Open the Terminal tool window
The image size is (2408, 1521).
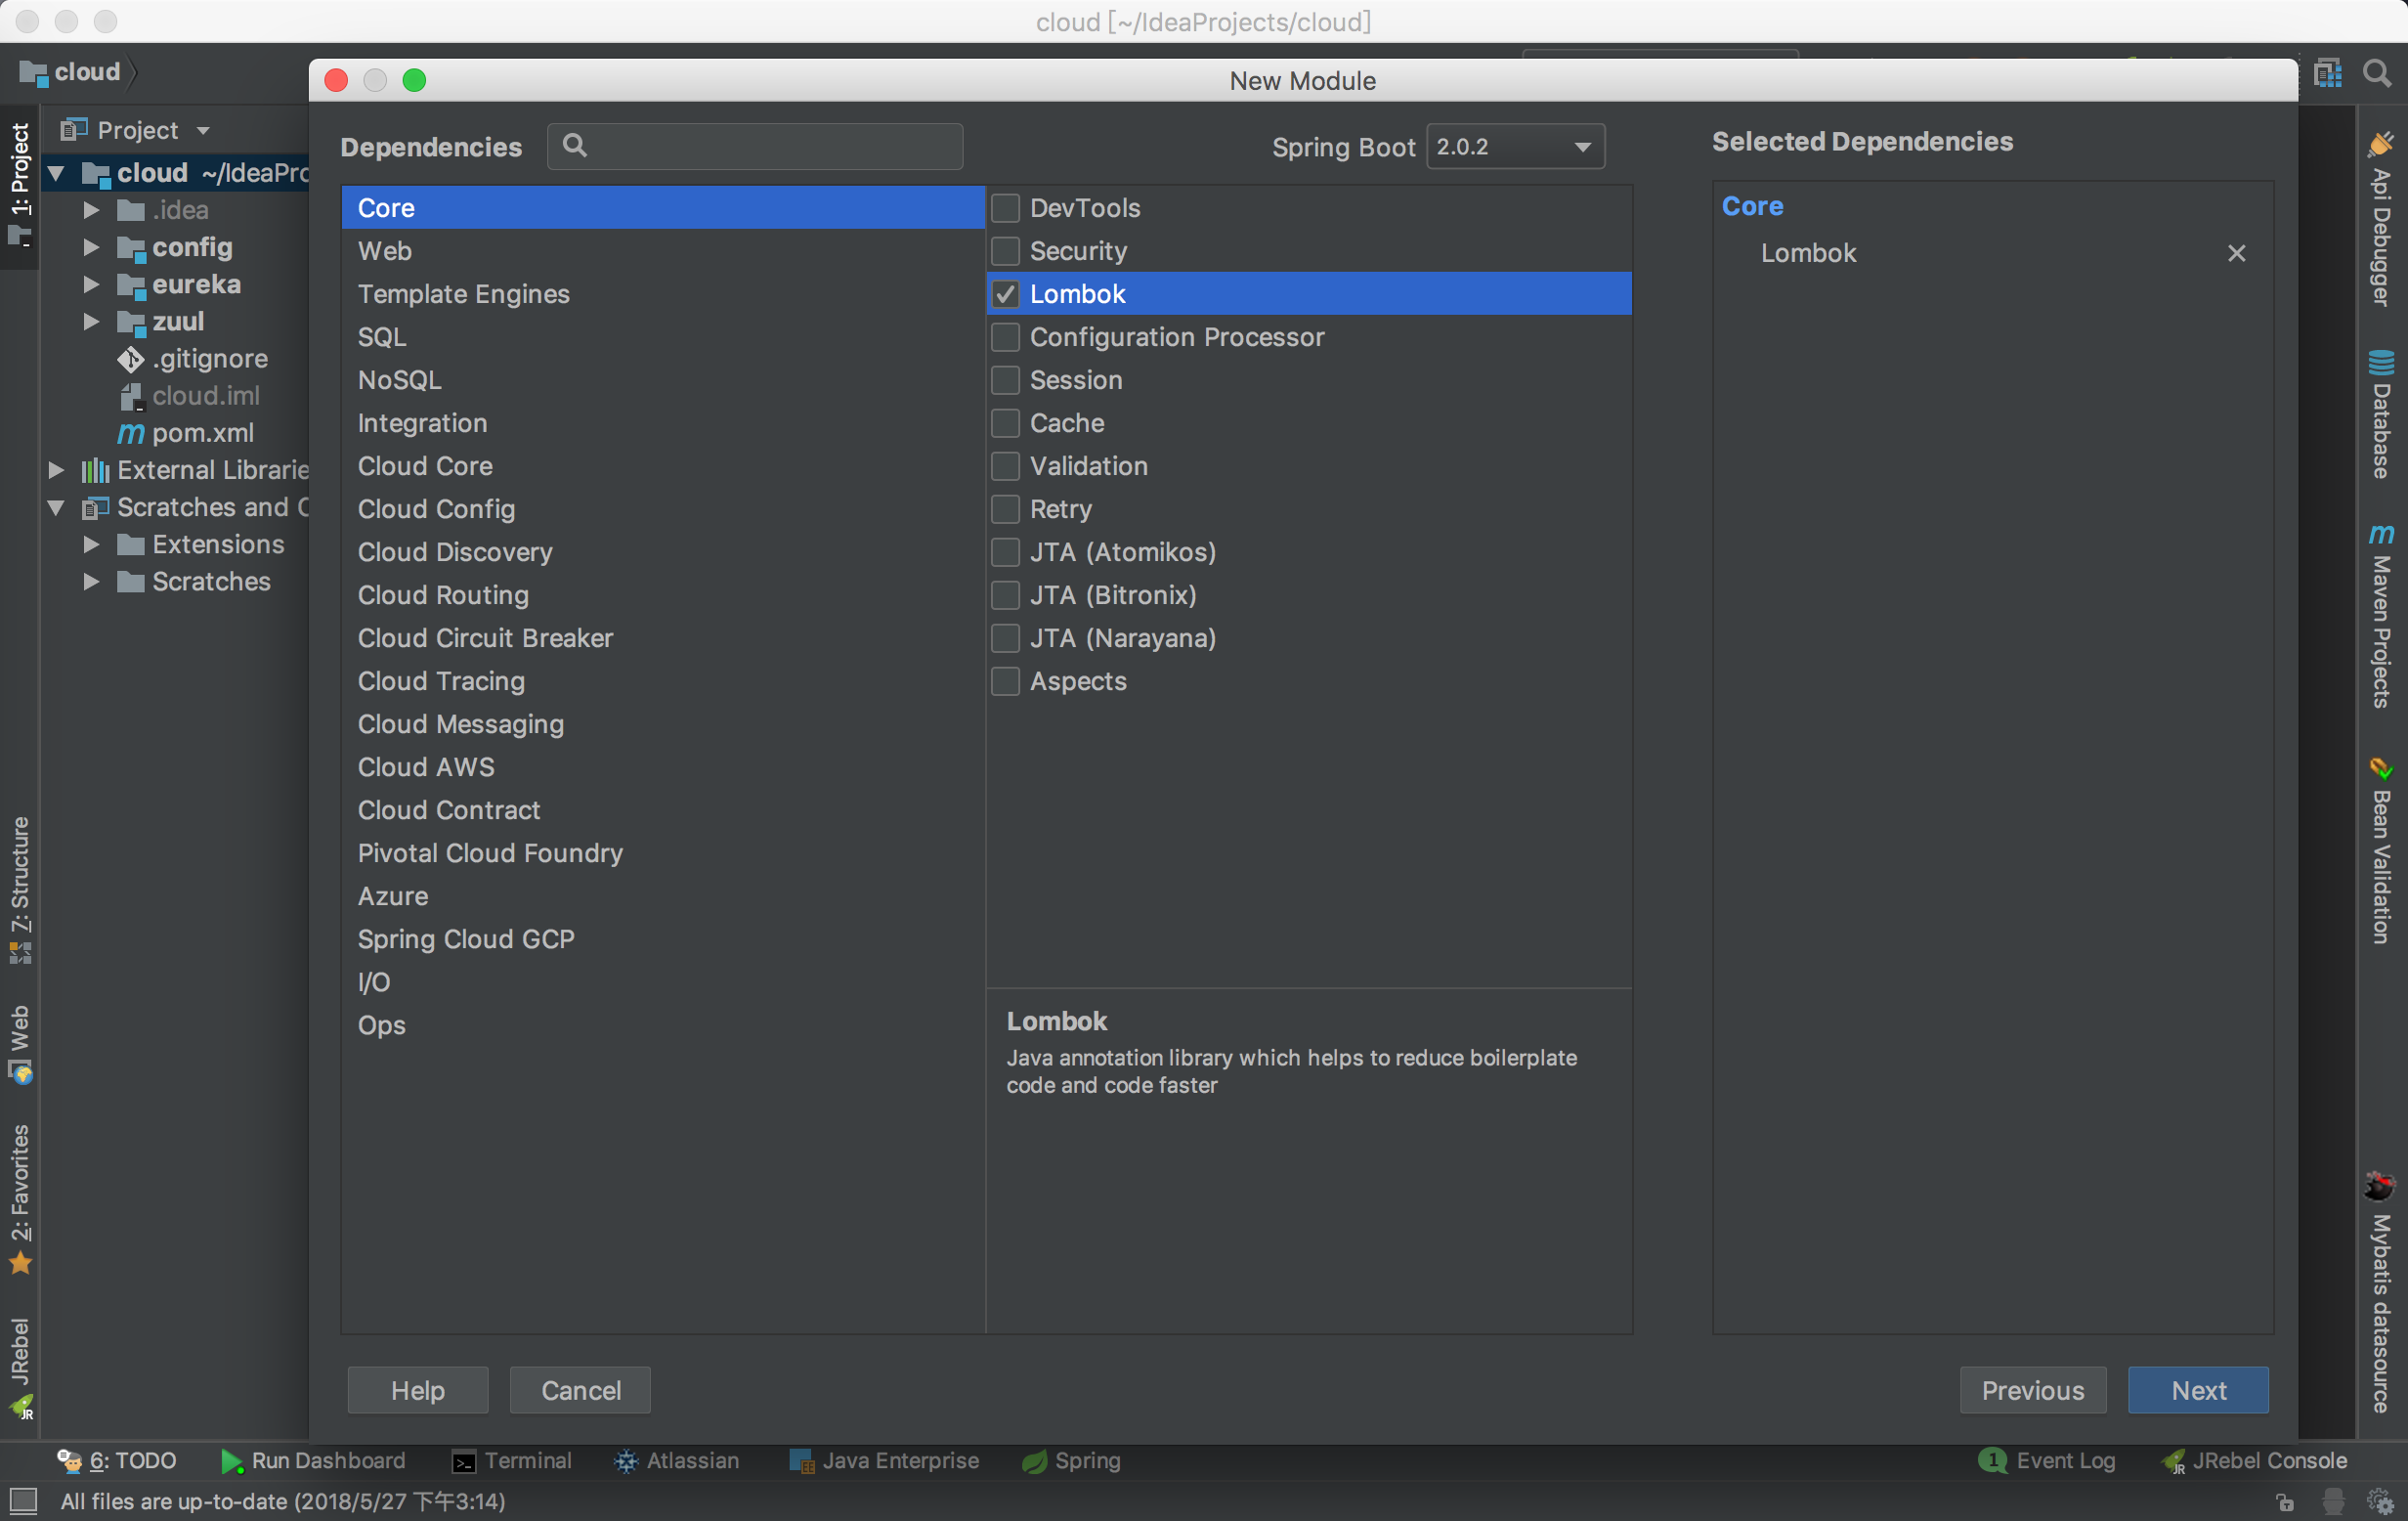(512, 1460)
